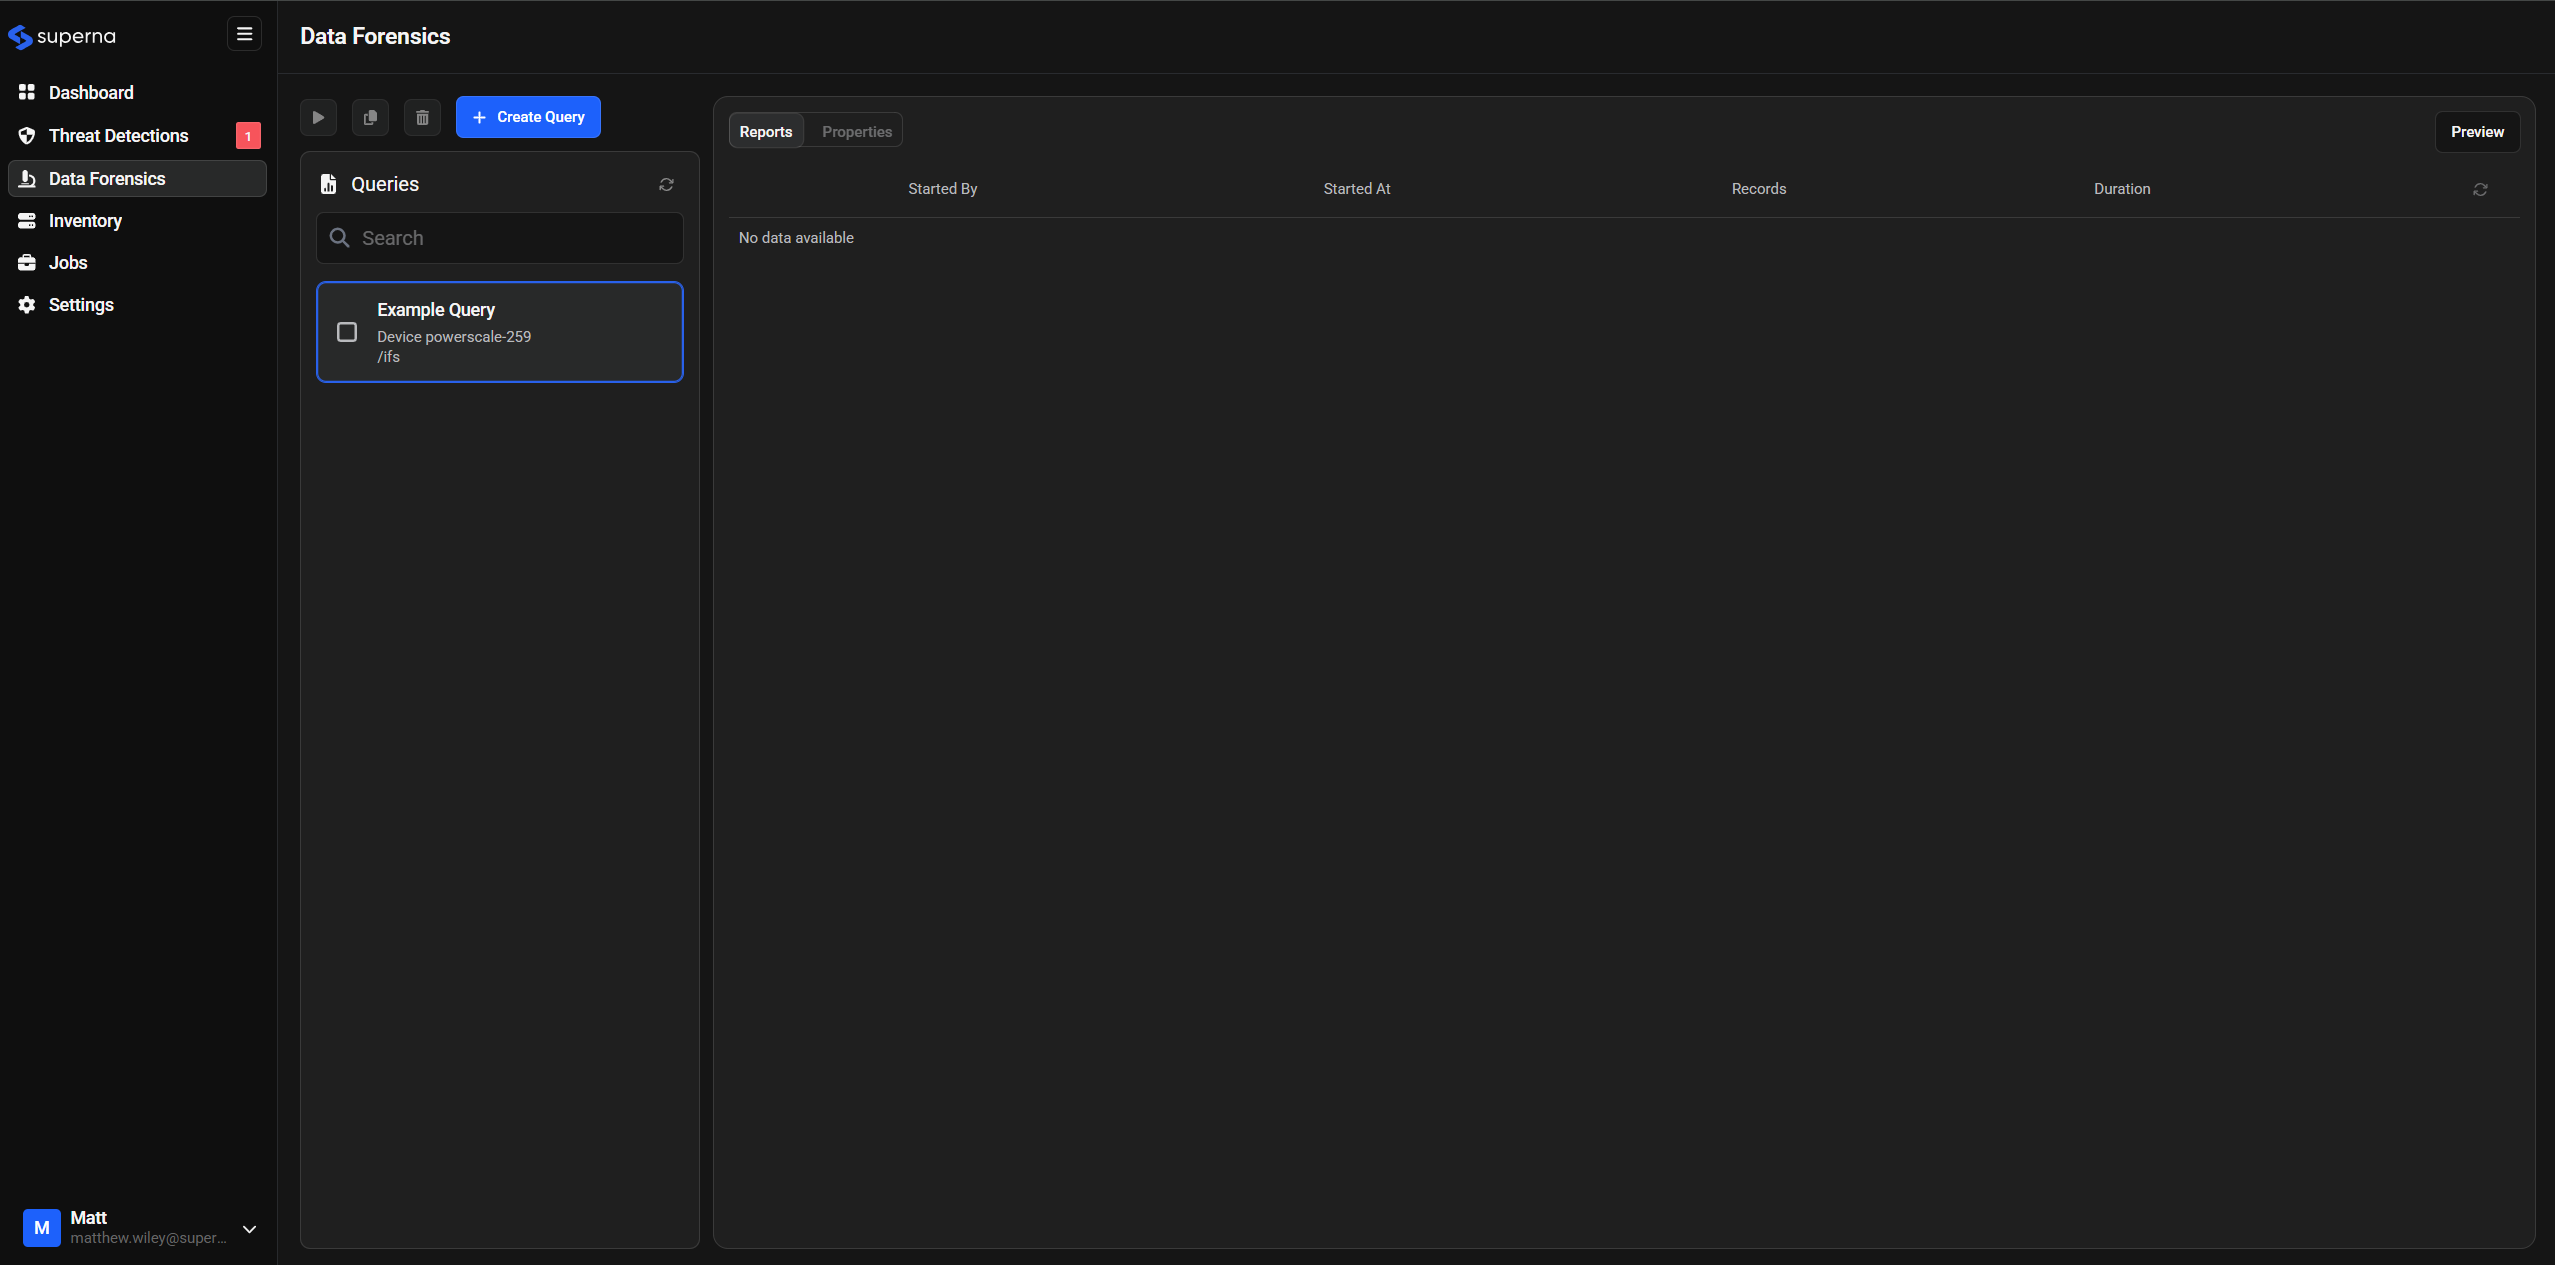
Task: Collapse sidebar with hamburger menu icon
Action: [244, 34]
